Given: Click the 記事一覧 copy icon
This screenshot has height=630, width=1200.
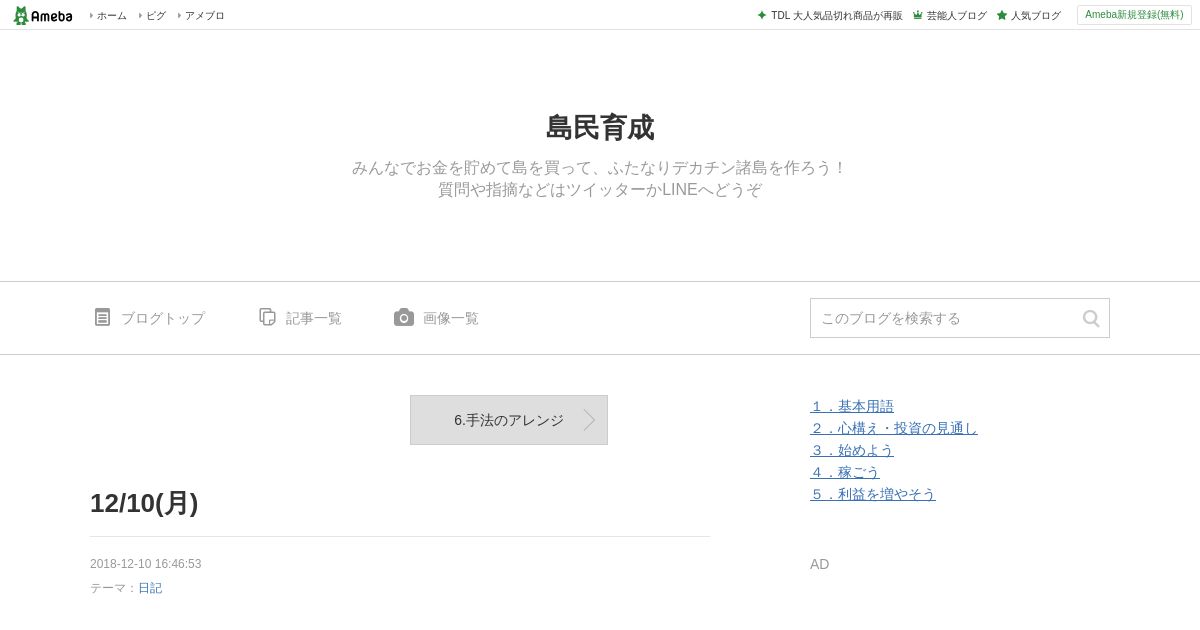Looking at the screenshot, I should coord(267,317).
